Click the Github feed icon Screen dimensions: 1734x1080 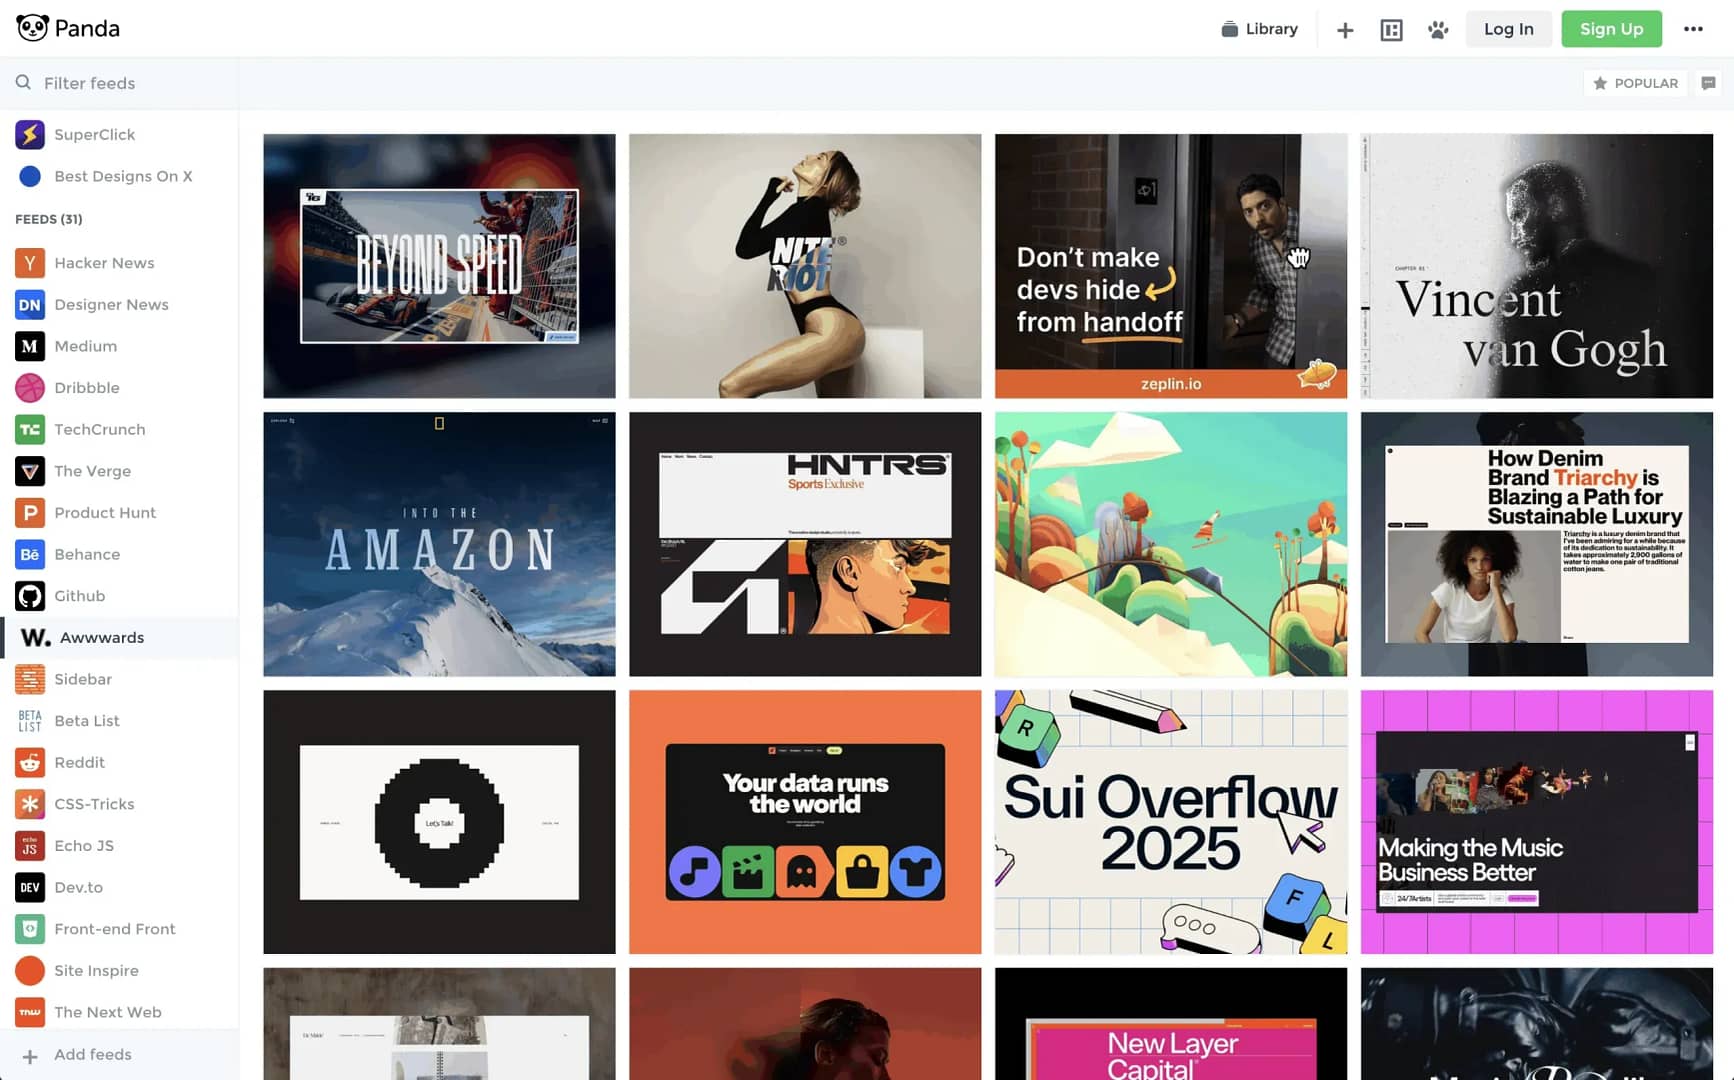[30, 596]
